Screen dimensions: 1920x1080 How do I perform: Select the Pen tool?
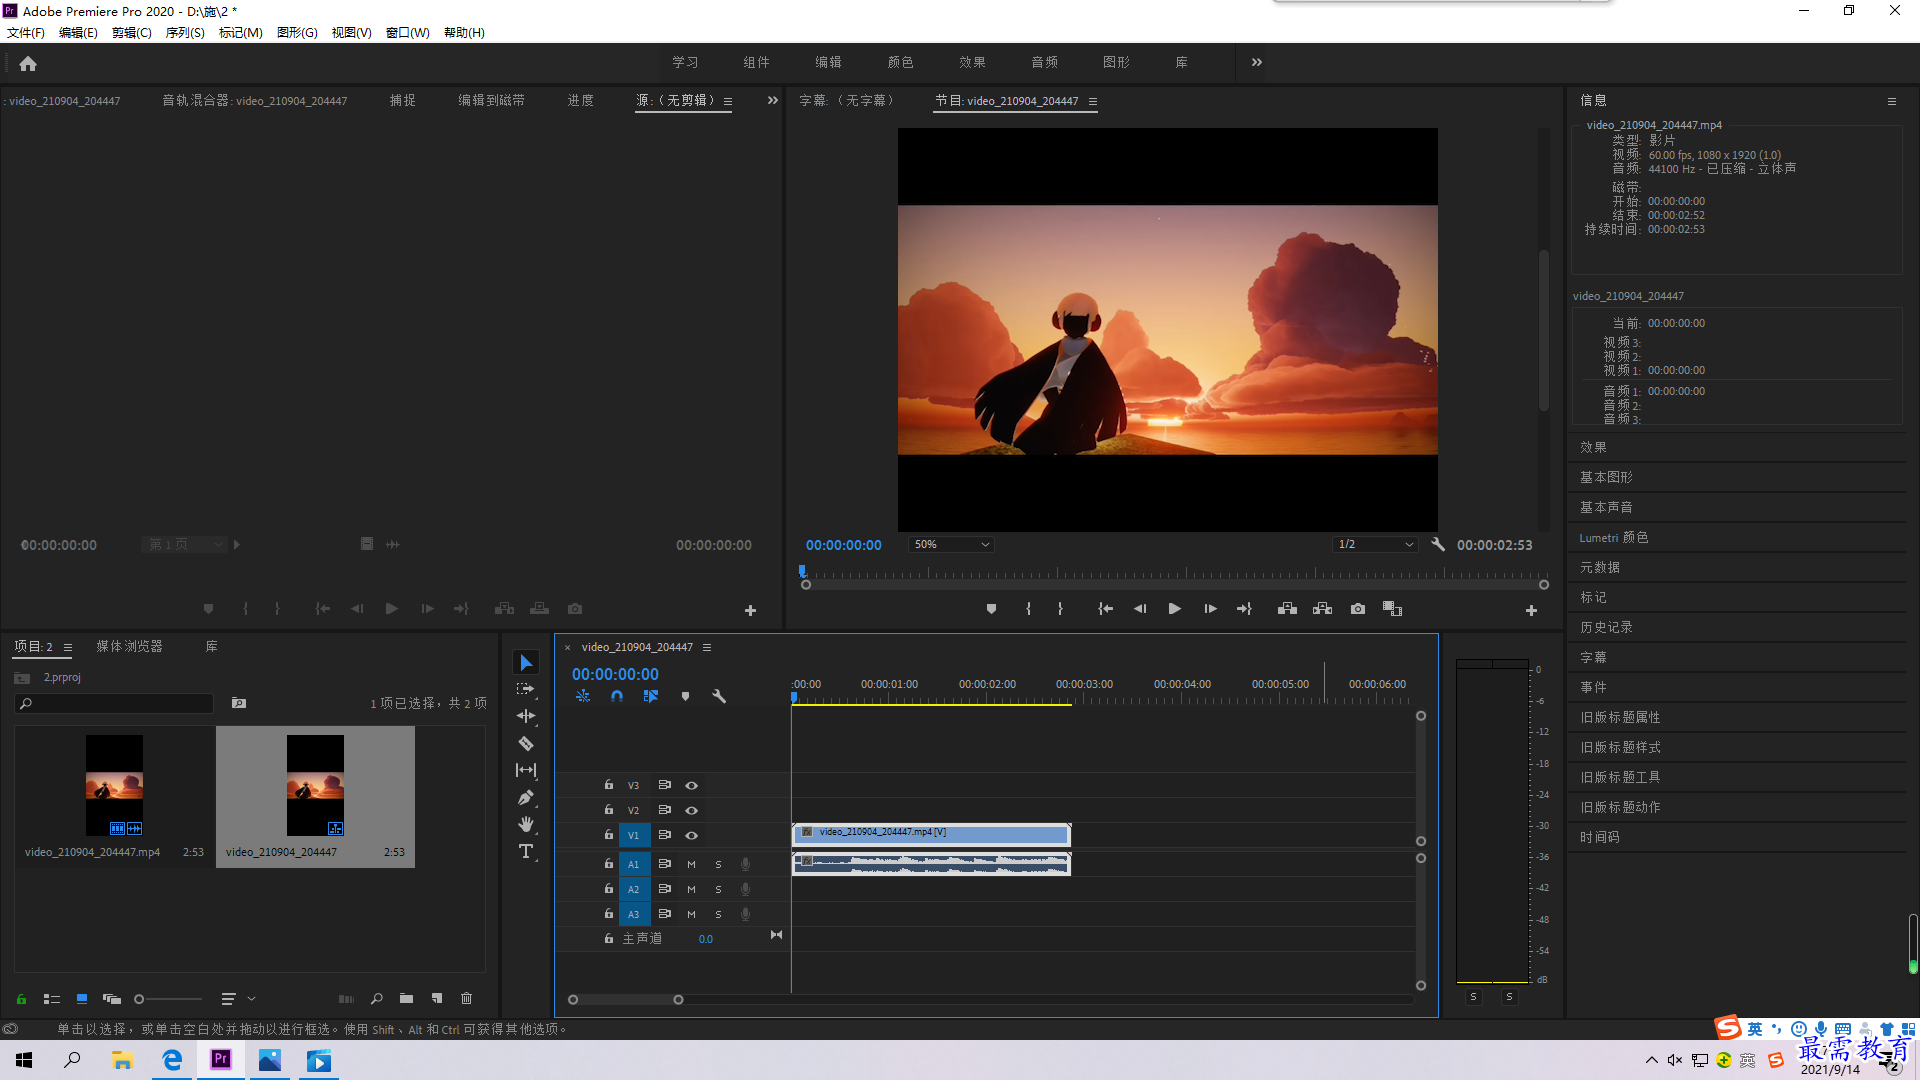coord(526,797)
